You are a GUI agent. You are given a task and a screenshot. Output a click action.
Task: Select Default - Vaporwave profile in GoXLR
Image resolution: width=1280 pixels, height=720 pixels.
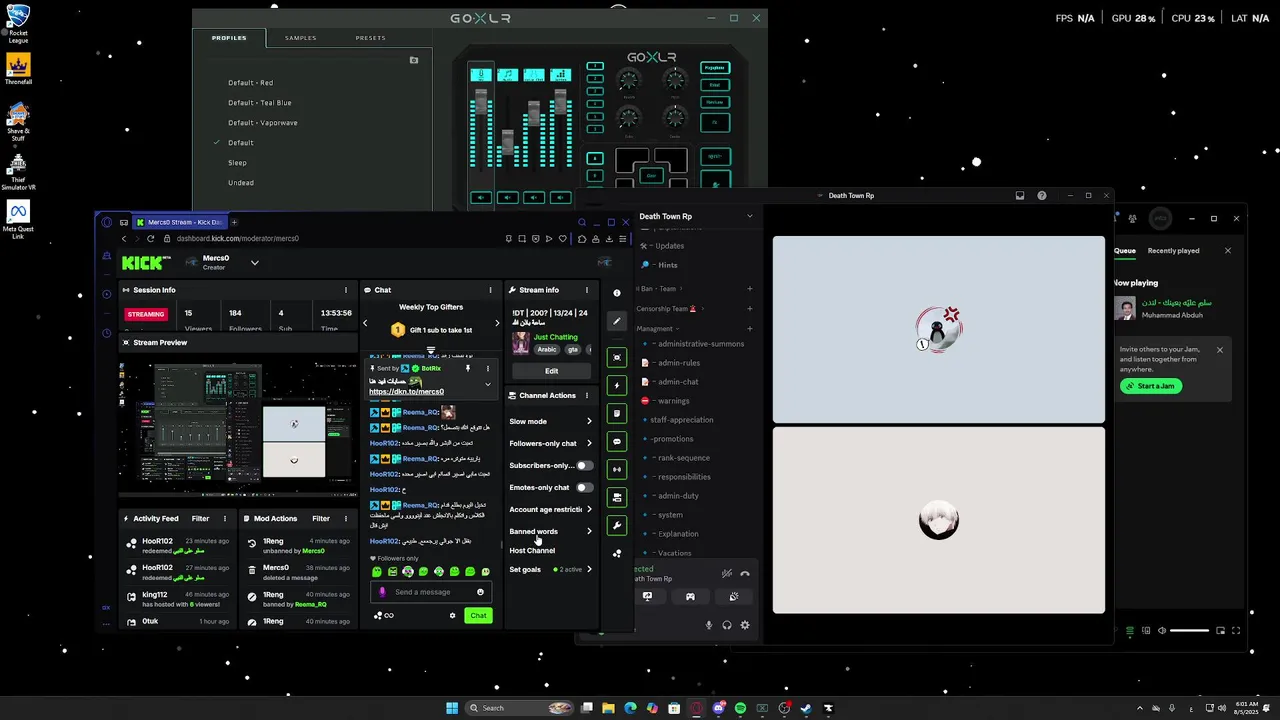click(263, 123)
